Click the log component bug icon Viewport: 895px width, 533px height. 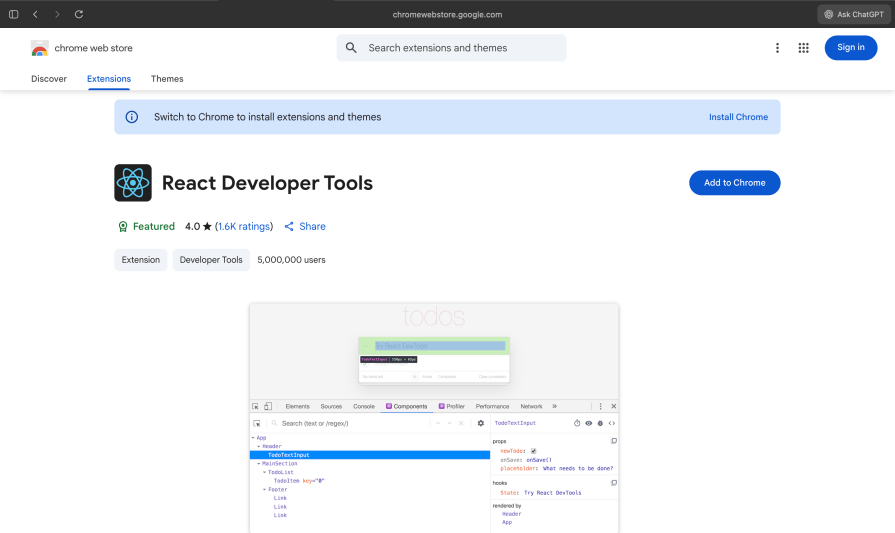tap(600, 423)
